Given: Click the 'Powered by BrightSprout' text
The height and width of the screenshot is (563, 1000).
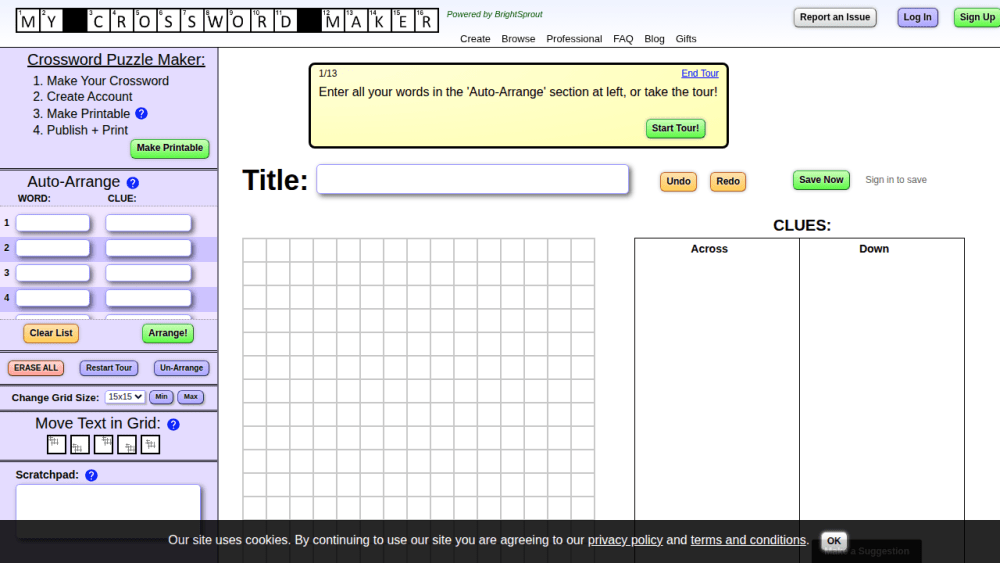Looking at the screenshot, I should click(494, 14).
